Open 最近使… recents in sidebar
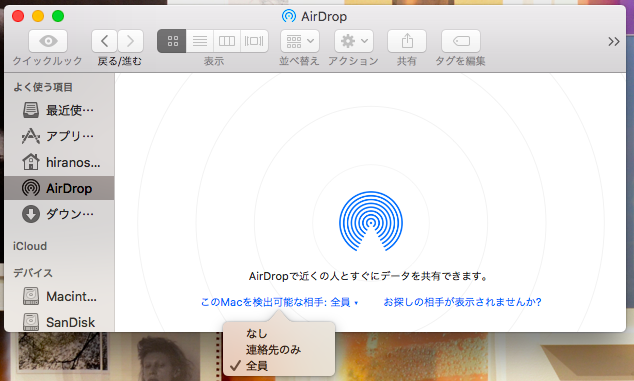This screenshot has height=381, width=634. 59,110
